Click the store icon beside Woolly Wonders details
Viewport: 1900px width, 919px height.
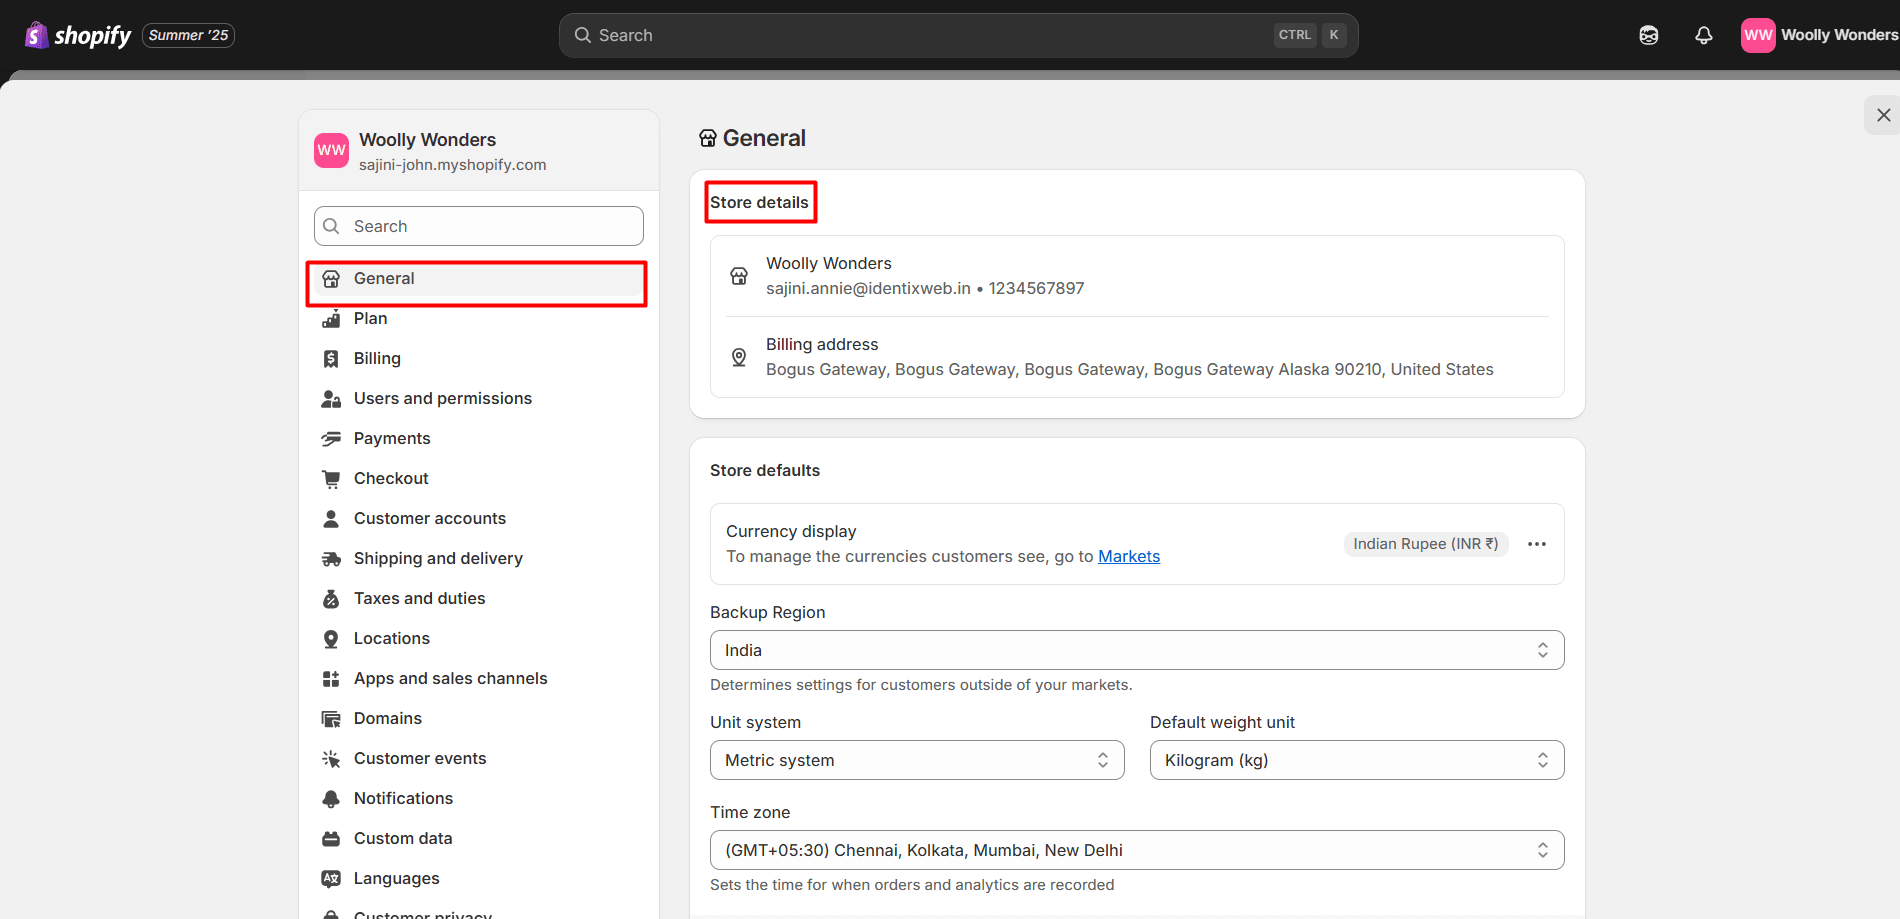(739, 276)
